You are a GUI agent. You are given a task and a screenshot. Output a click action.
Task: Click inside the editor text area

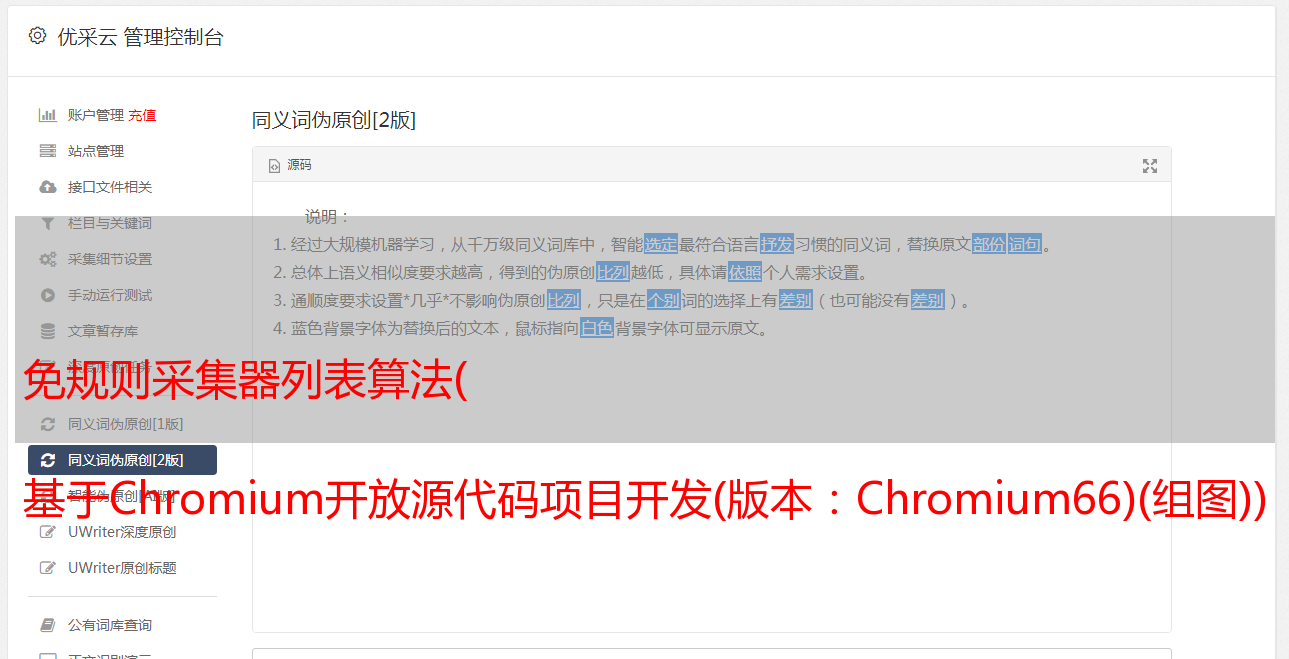point(711,480)
